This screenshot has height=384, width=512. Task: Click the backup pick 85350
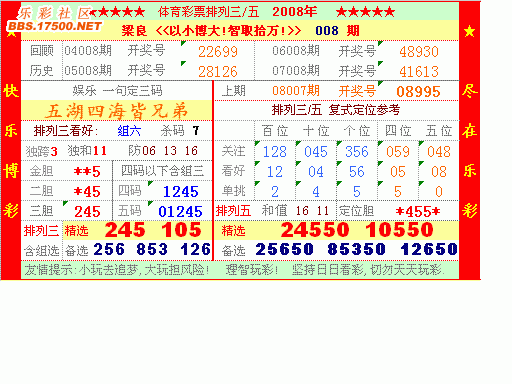[x=356, y=249]
